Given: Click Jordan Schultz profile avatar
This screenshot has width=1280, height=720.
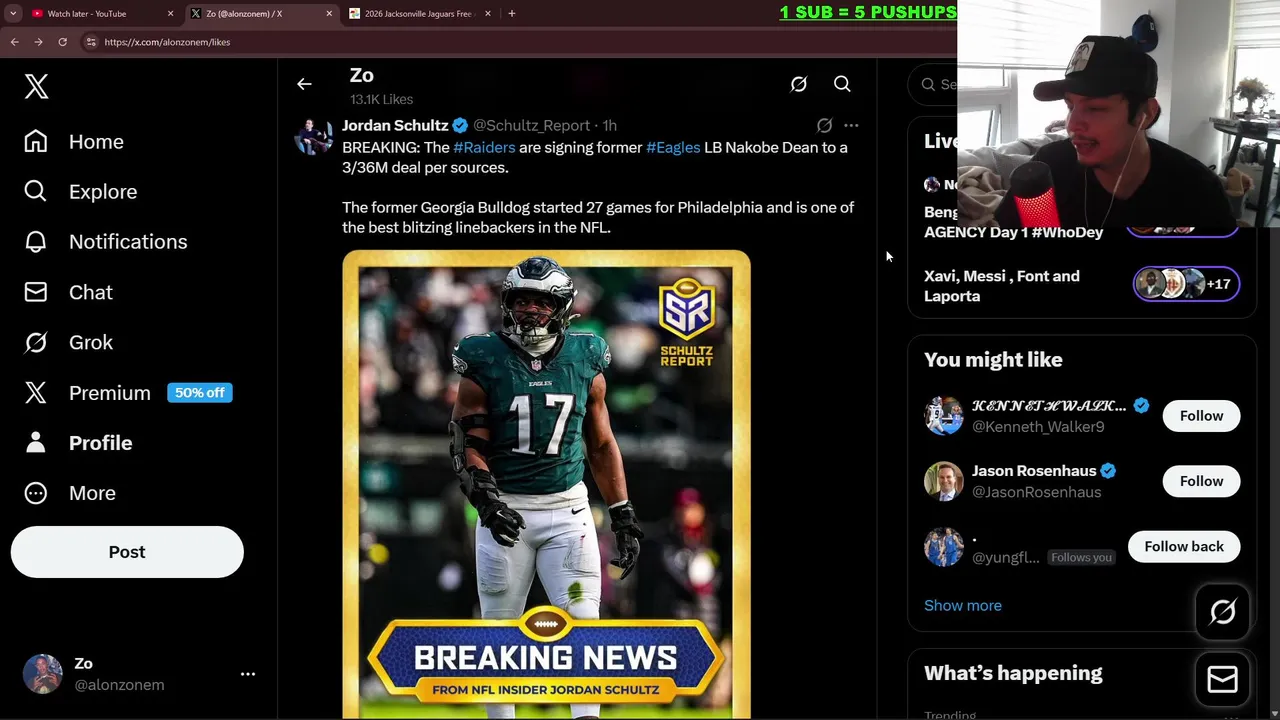Looking at the screenshot, I should pos(313,137).
